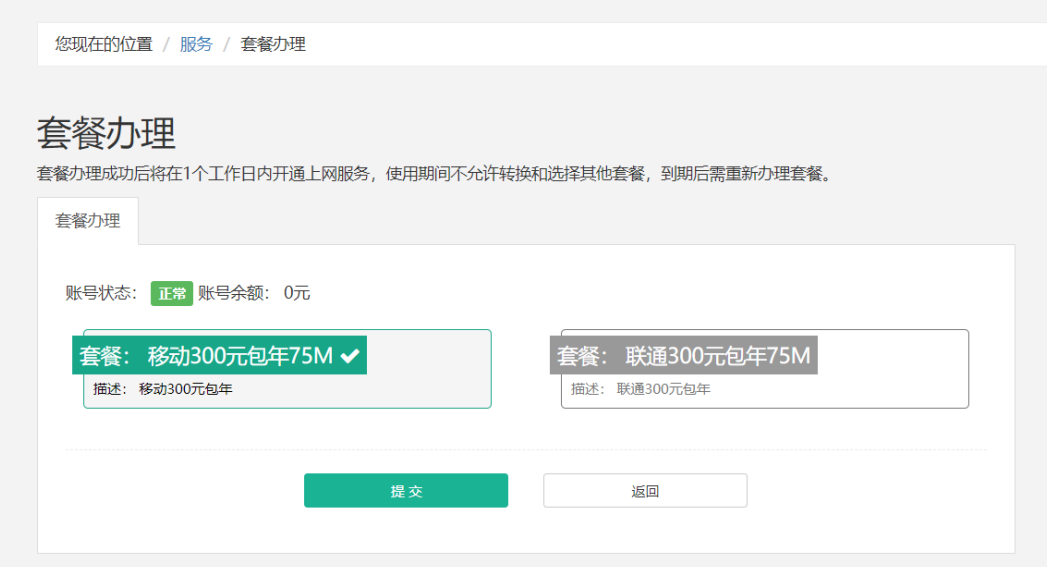The height and width of the screenshot is (567, 1047).
Task: Click the package notice text below heading
Action: click(x=434, y=174)
